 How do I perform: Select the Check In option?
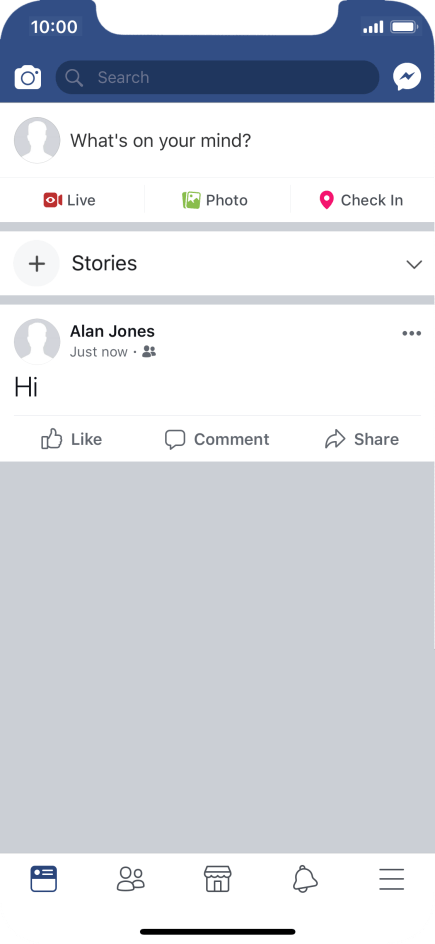pyautogui.click(x=361, y=200)
